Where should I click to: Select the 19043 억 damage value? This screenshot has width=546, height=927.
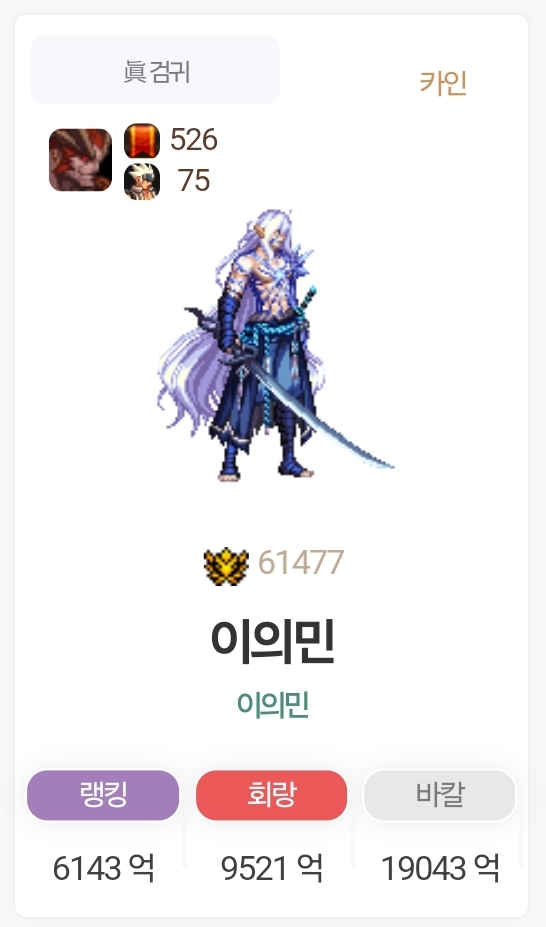(441, 868)
